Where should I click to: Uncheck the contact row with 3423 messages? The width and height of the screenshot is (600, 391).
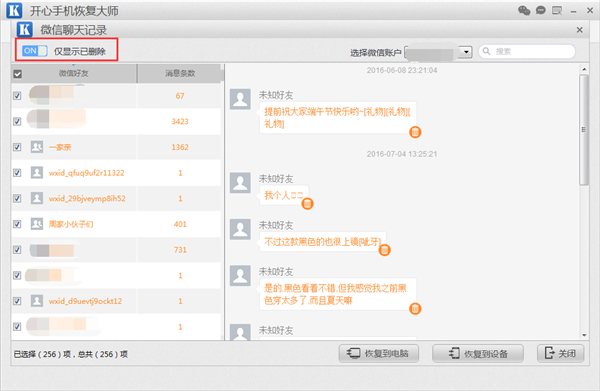click(x=17, y=121)
